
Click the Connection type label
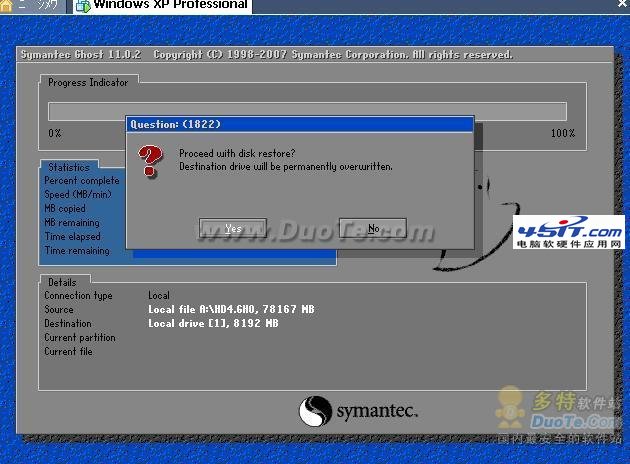tap(78, 296)
